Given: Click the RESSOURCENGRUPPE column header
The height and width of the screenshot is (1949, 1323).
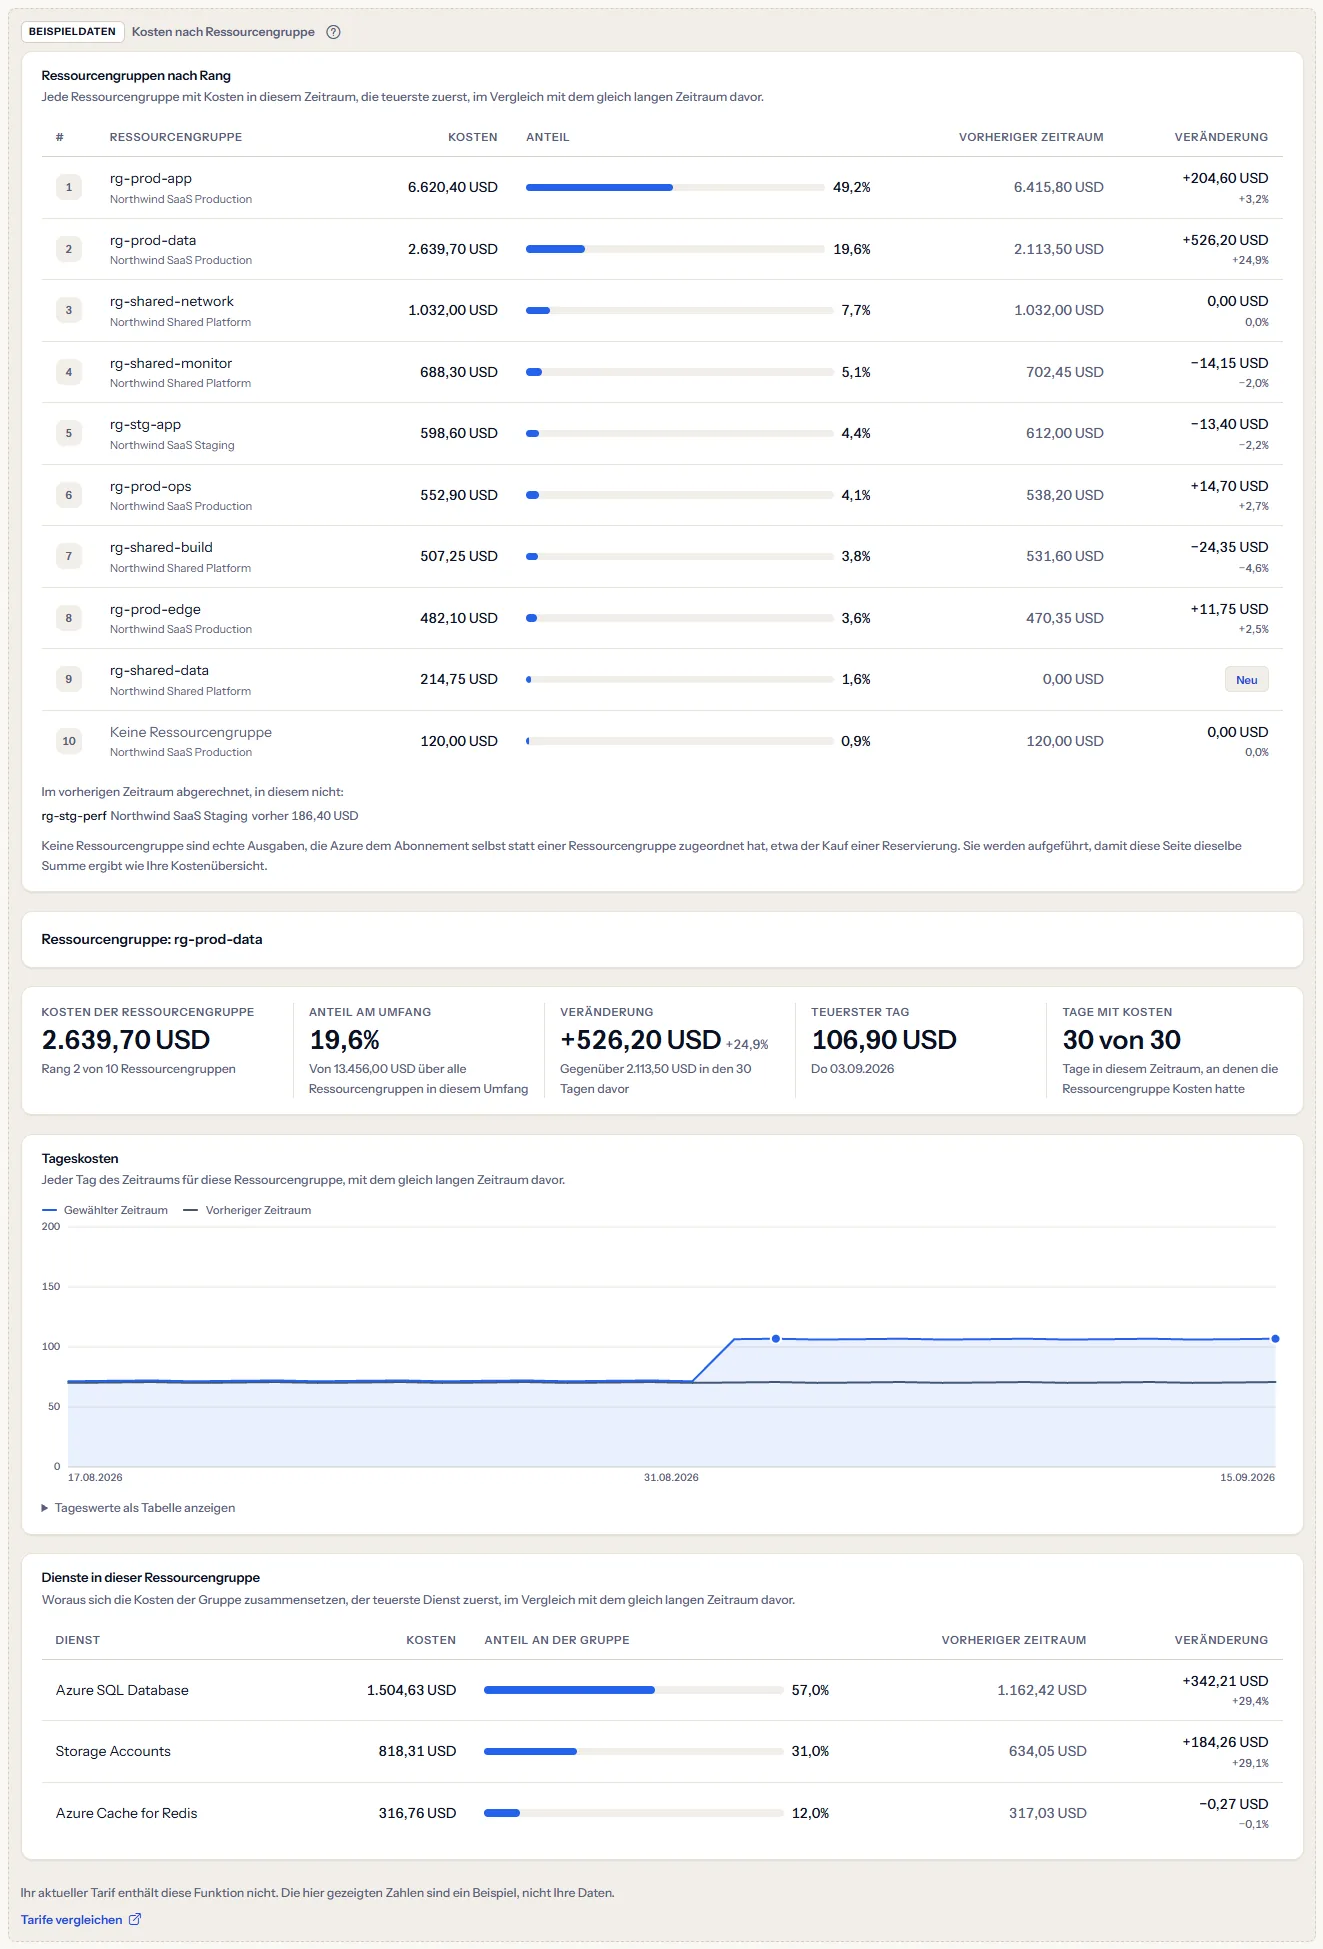Looking at the screenshot, I should click(176, 137).
